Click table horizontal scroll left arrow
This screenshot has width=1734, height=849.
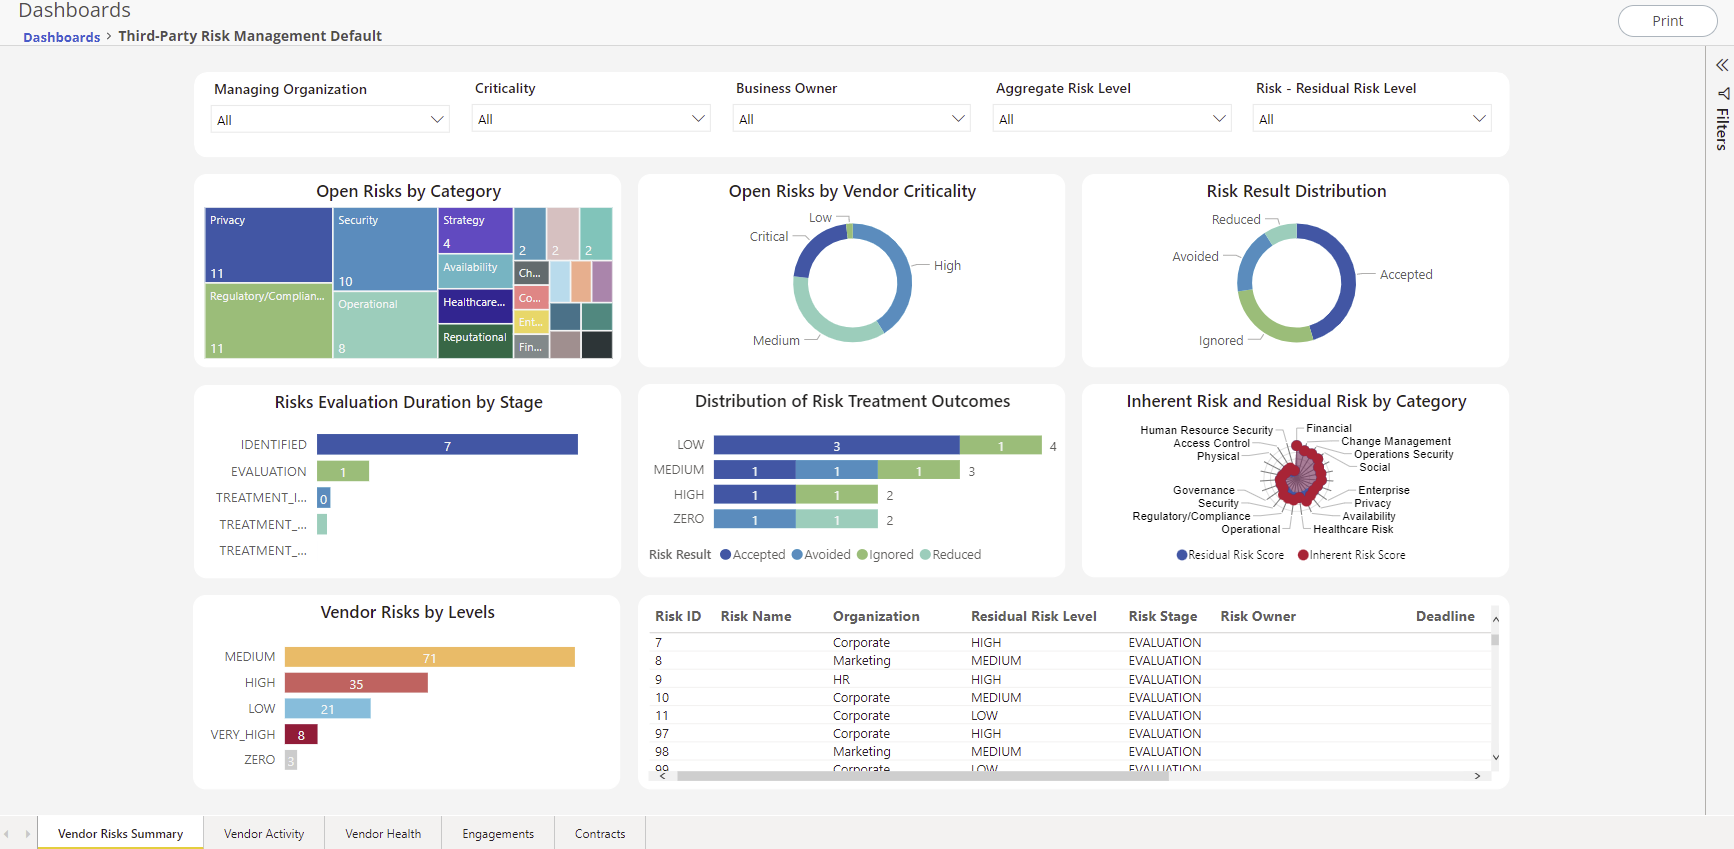coord(662,776)
